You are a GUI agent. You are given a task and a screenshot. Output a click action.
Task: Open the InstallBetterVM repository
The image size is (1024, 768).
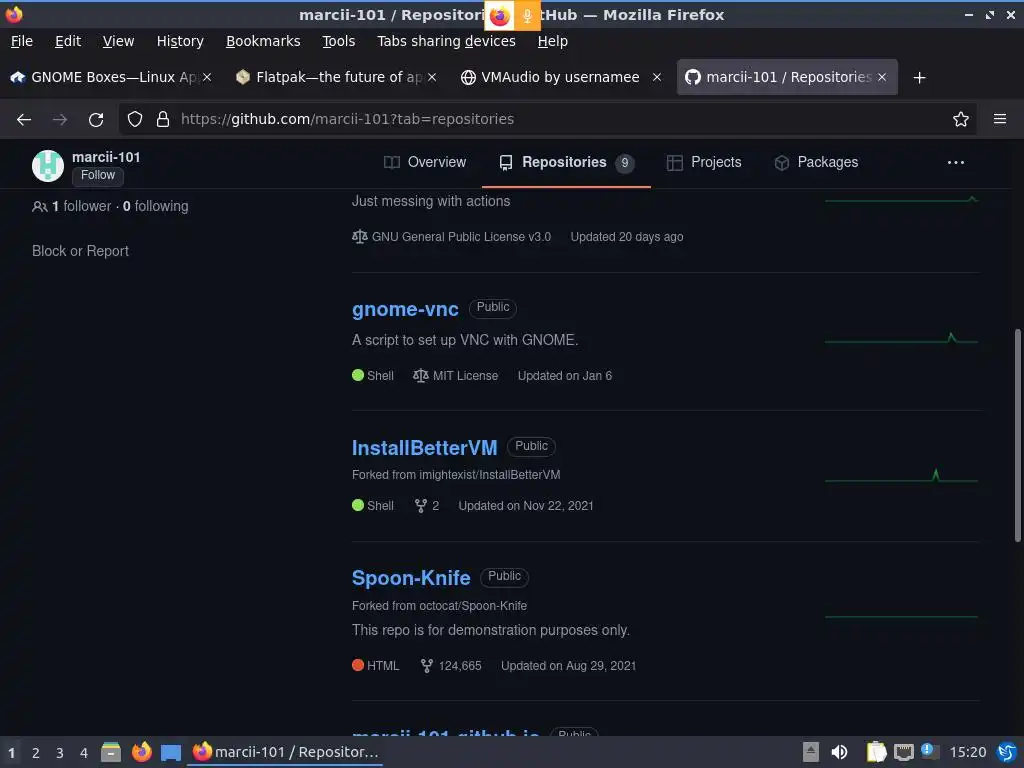click(424, 447)
